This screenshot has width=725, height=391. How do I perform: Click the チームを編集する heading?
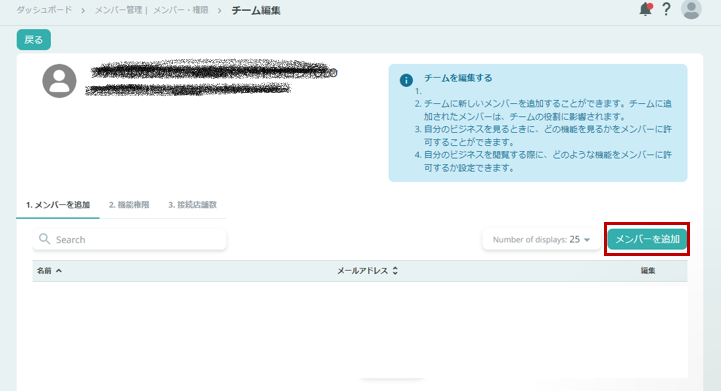(458, 78)
